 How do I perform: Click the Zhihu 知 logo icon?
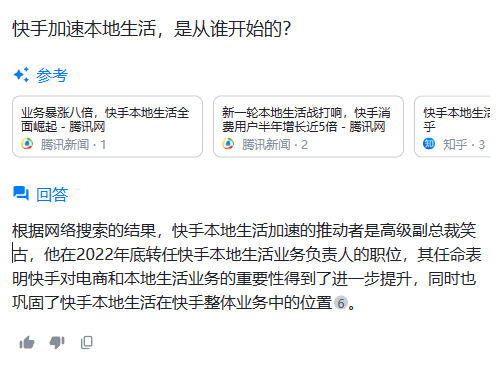click(429, 144)
